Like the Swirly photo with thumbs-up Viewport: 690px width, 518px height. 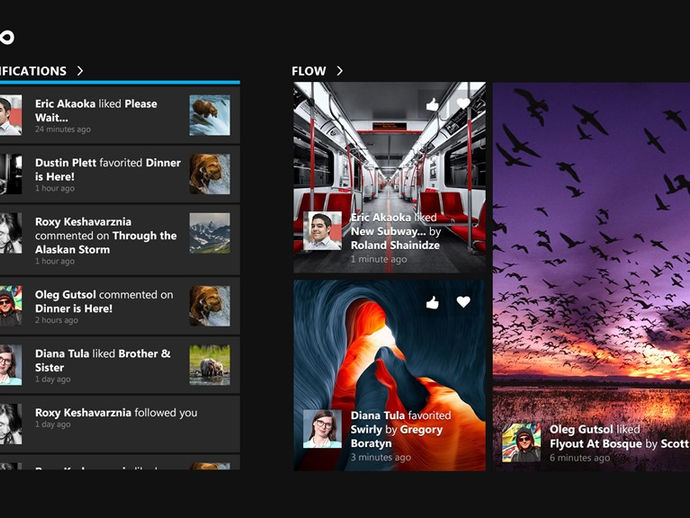coord(432,303)
